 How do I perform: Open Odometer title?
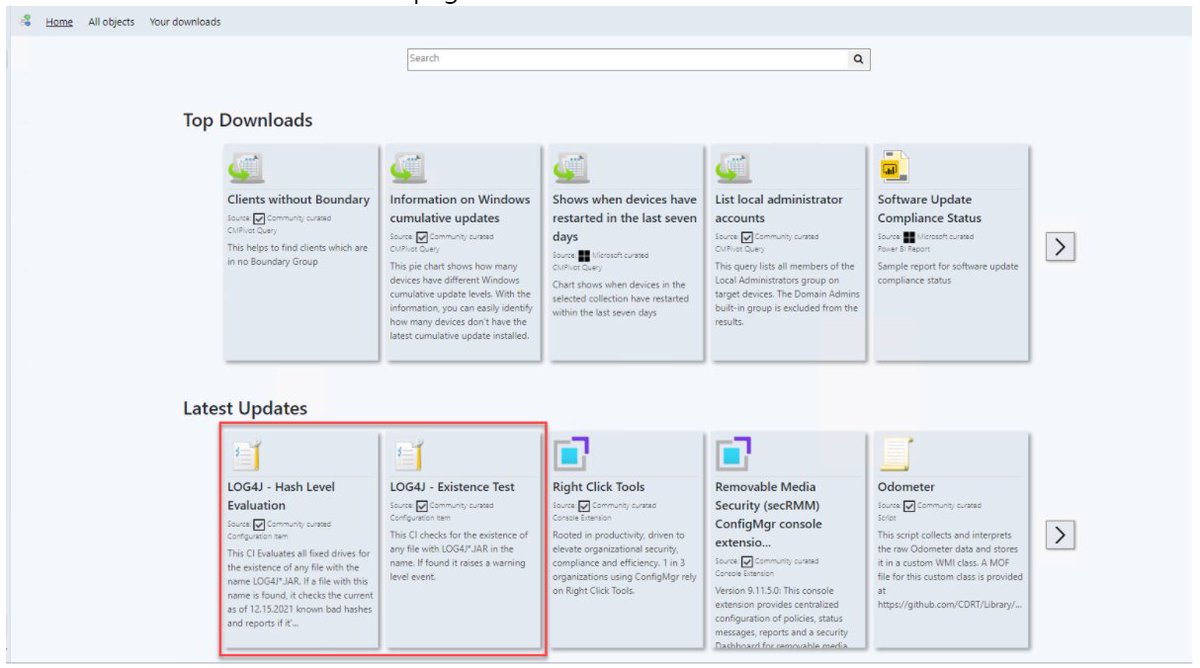click(x=906, y=487)
